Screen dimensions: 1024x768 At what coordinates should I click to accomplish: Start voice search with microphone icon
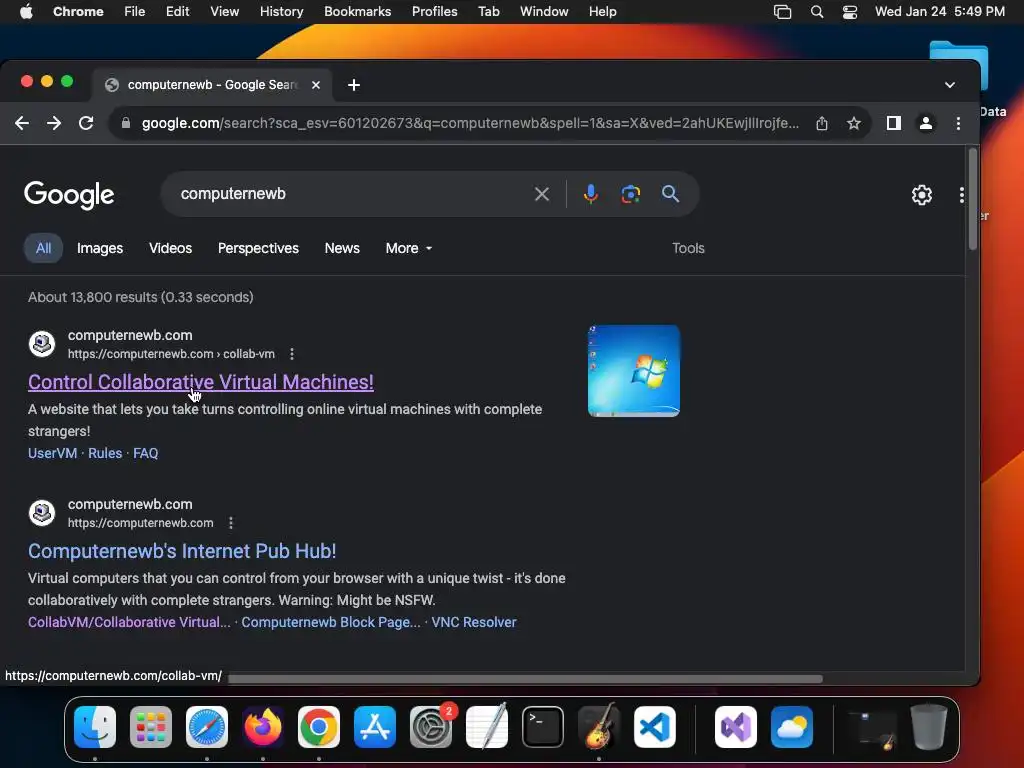[x=590, y=194]
